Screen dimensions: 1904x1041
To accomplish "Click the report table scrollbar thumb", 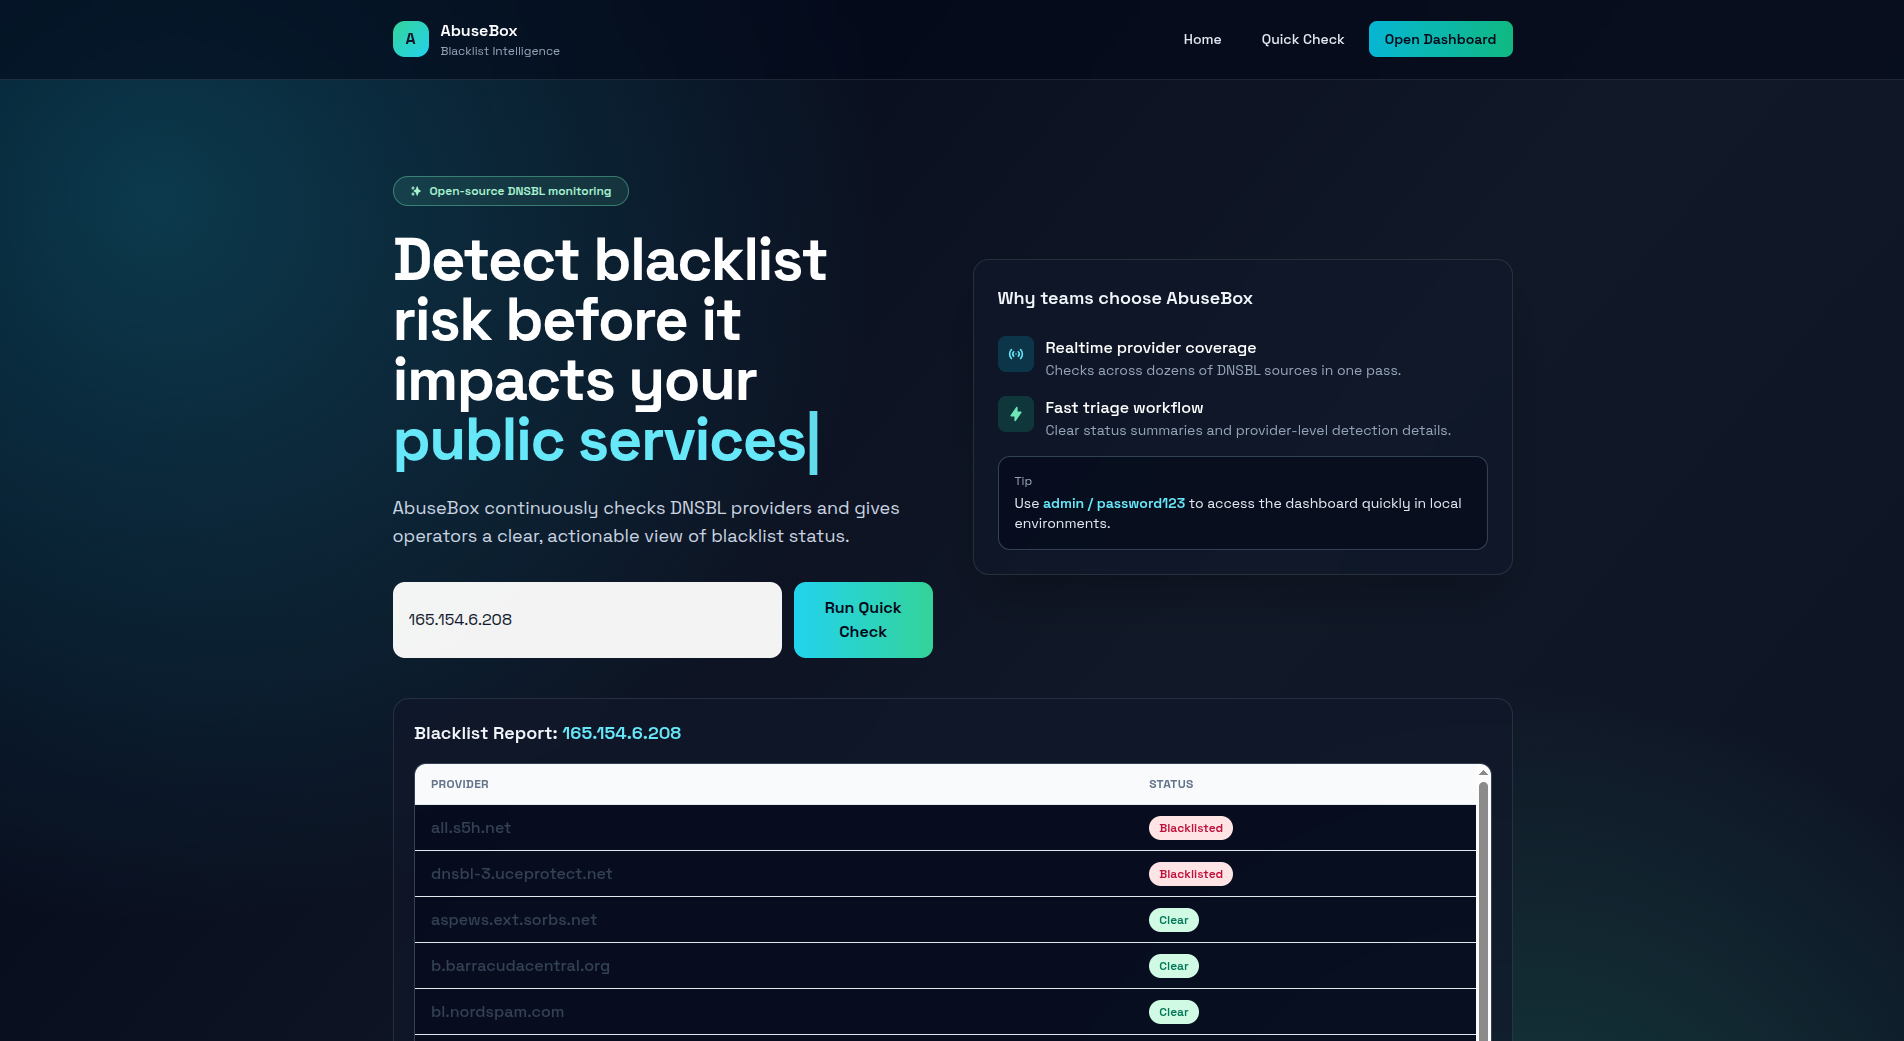I will coord(1483,910).
